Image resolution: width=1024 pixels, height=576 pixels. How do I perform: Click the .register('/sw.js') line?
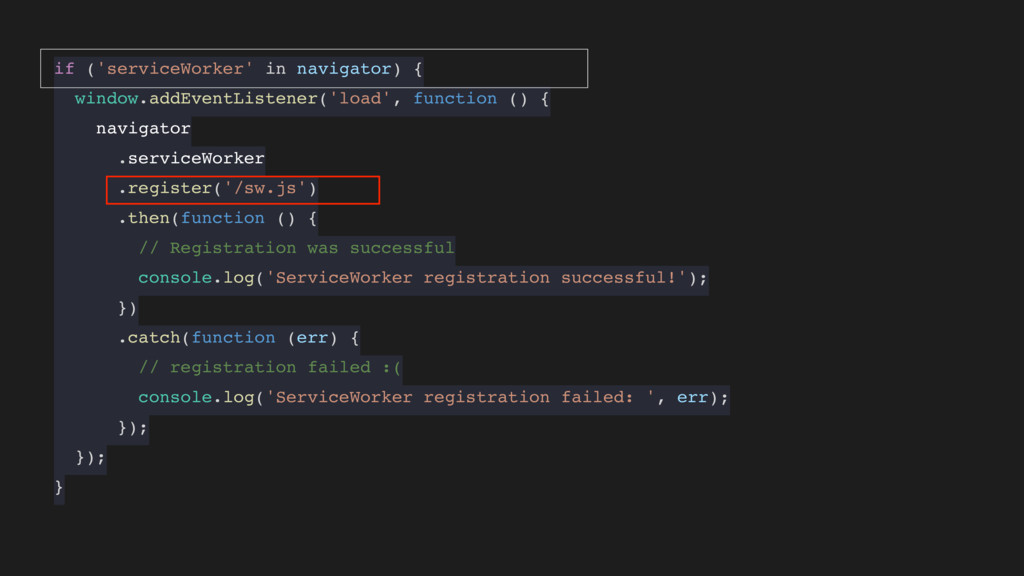217,188
